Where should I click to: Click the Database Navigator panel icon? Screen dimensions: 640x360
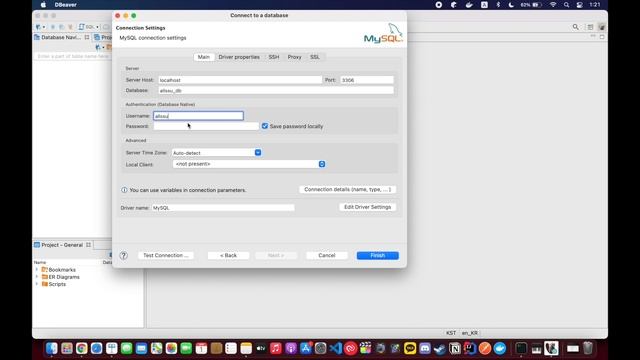[37, 37]
